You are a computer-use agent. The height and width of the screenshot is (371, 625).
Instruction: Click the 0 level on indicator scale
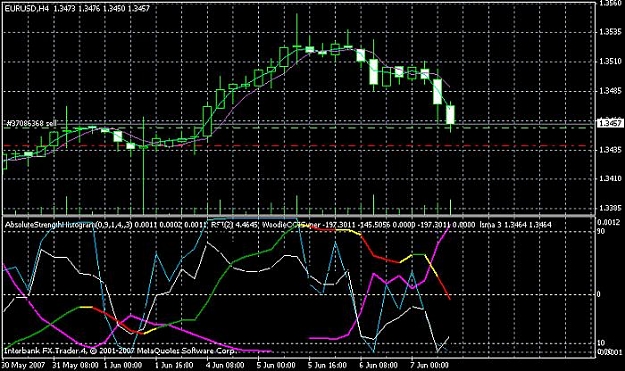[x=598, y=294]
